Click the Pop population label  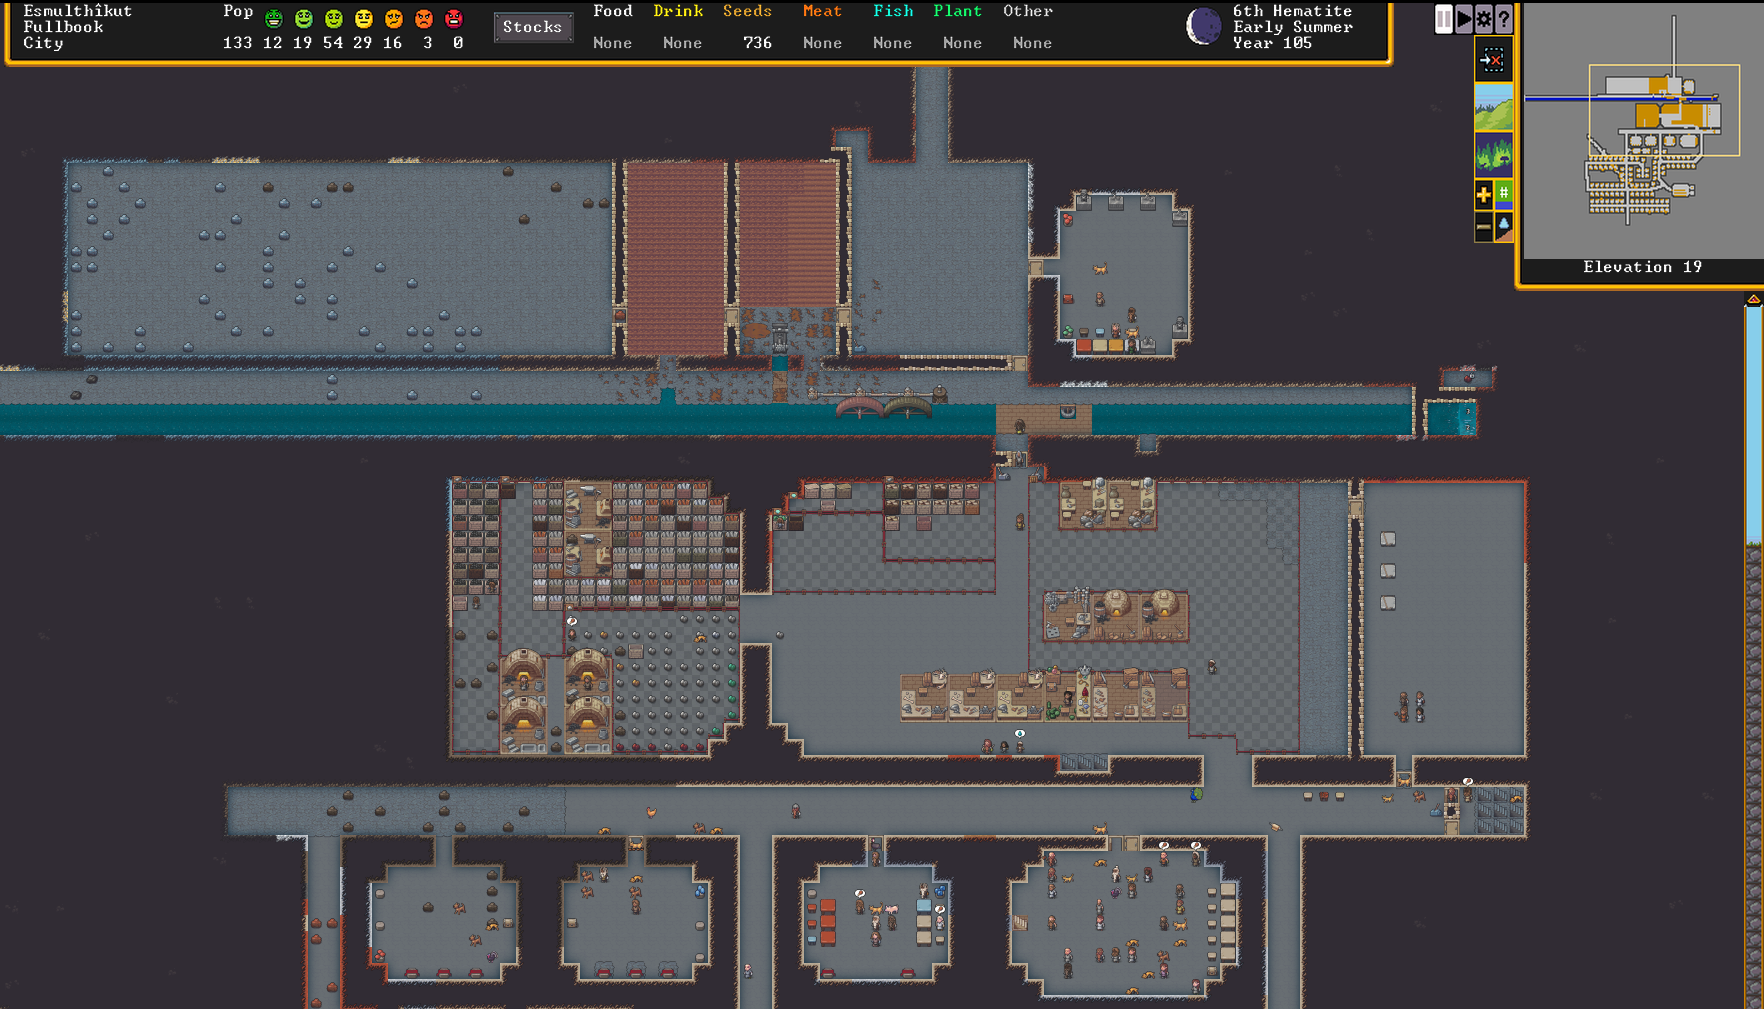238,11
